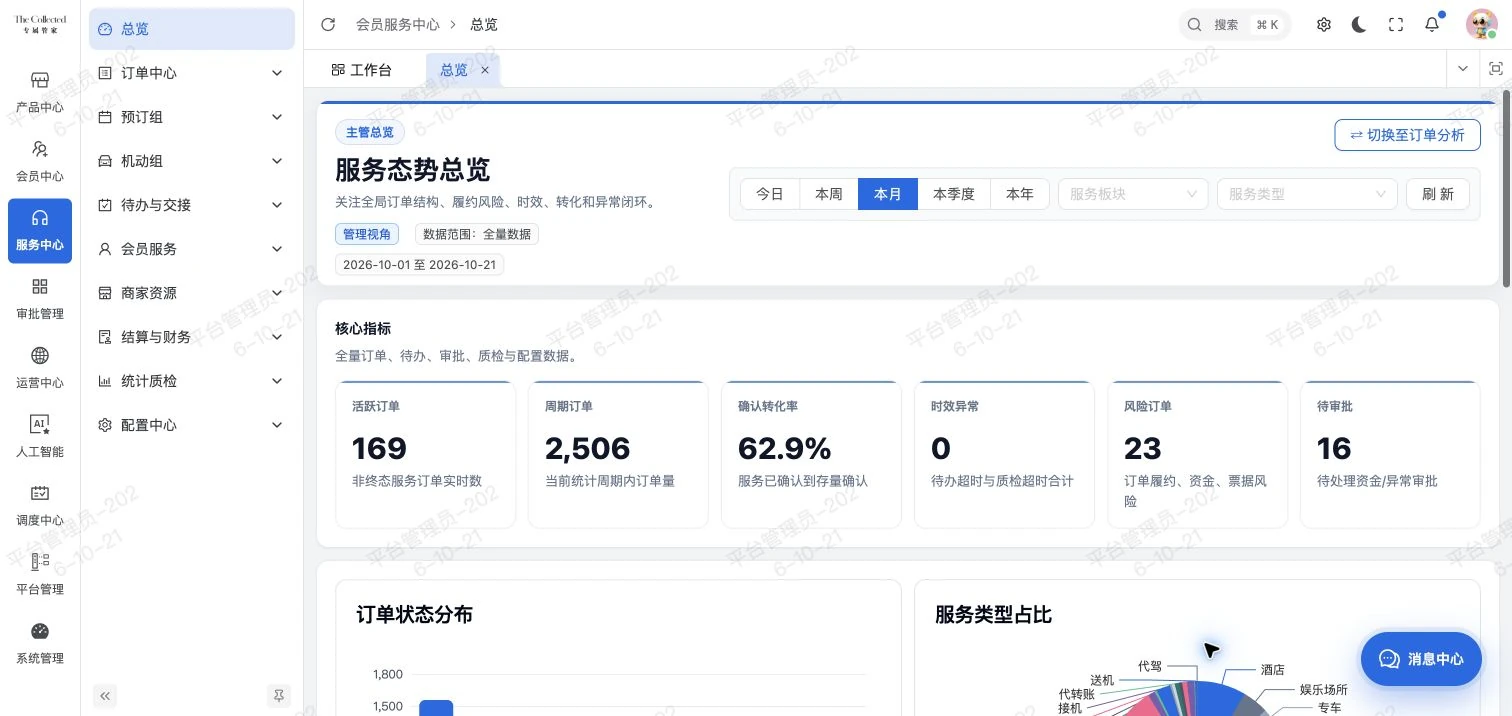Open 平台管理 in the left rail
This screenshot has width=1512, height=716.
pyautogui.click(x=40, y=575)
